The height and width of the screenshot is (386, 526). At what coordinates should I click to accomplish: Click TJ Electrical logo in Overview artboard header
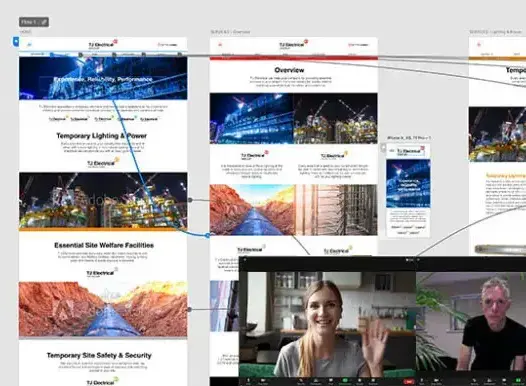(293, 45)
